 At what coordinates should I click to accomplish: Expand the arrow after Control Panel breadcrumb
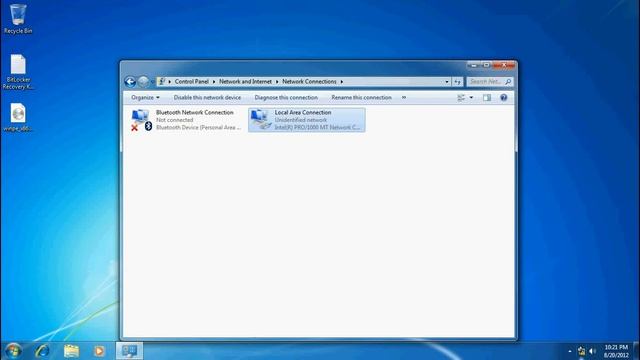click(x=213, y=82)
